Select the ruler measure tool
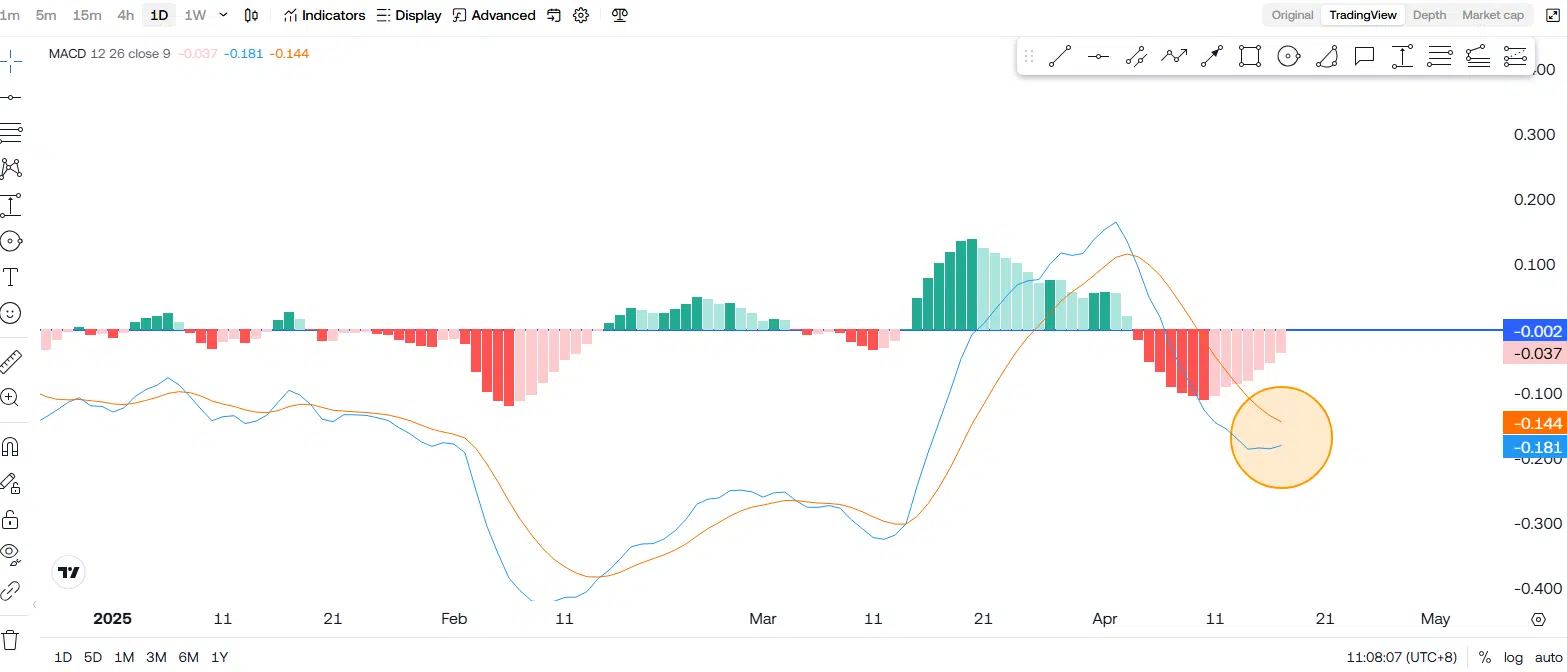 pos(11,361)
